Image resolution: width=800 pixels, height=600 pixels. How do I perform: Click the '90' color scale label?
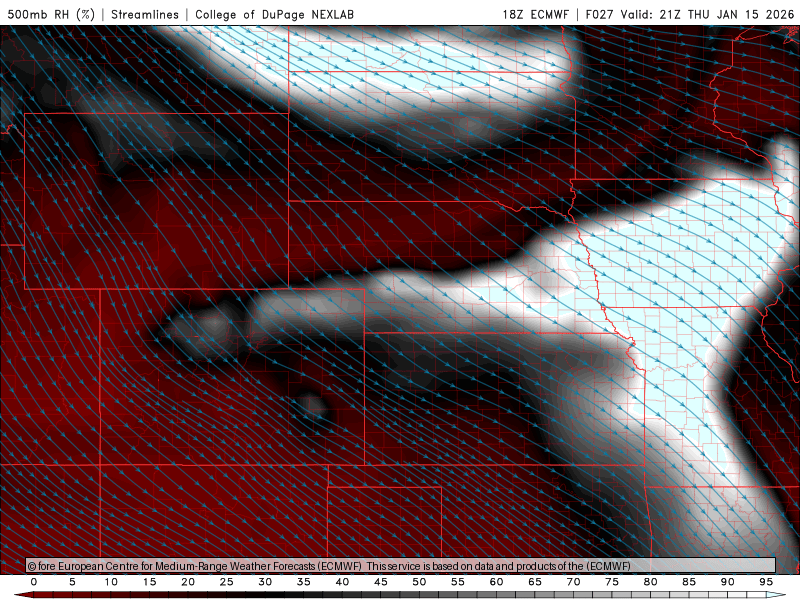728,582
